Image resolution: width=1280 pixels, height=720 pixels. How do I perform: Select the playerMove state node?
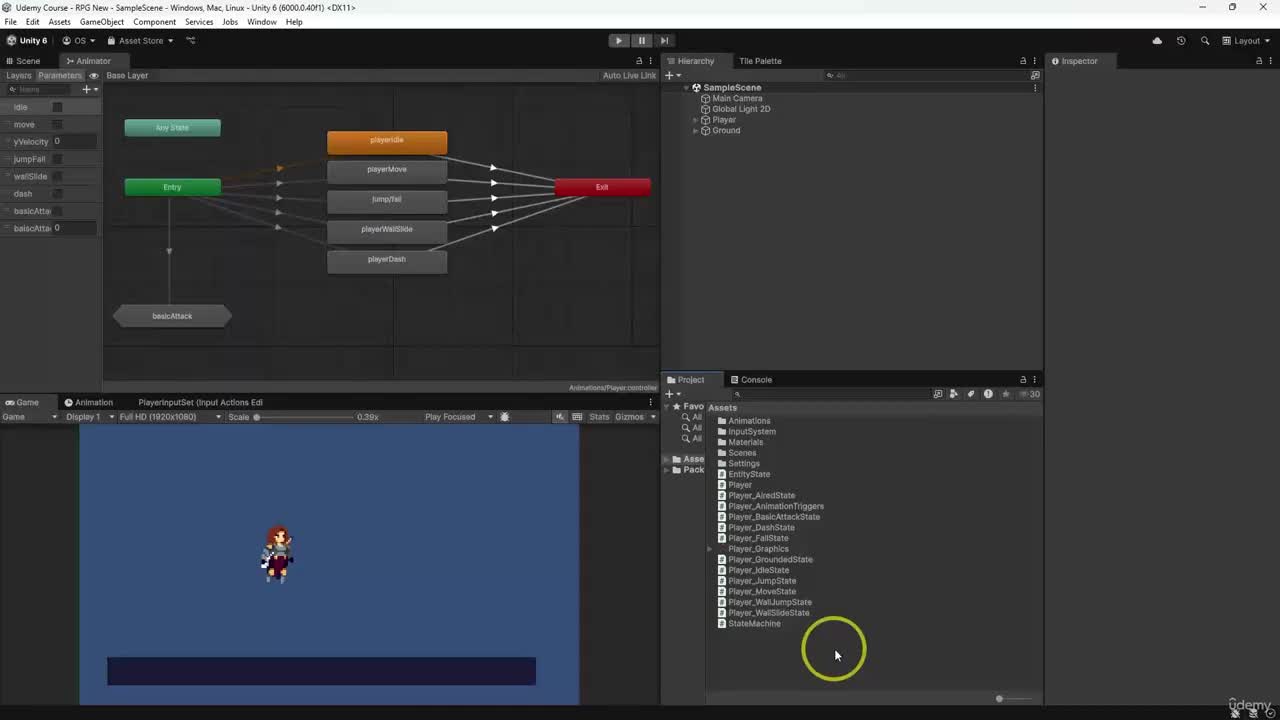[387, 170]
